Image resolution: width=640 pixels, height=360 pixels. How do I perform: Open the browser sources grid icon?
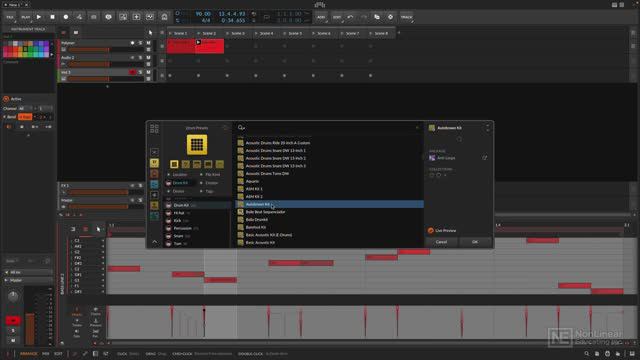tap(154, 129)
